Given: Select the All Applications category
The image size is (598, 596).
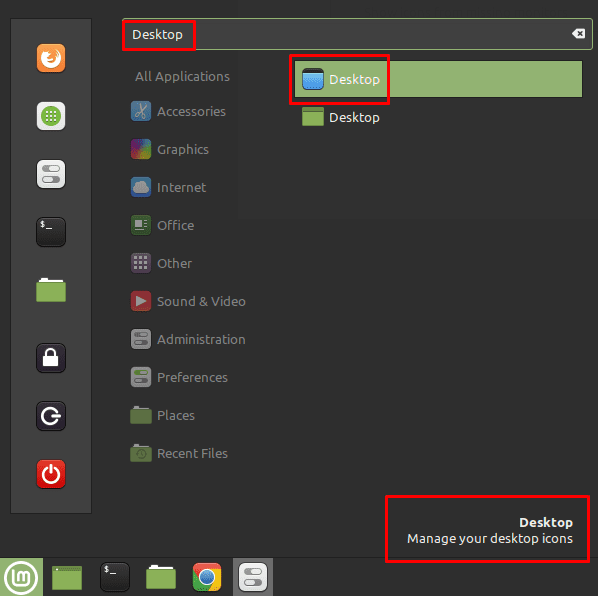Looking at the screenshot, I should pyautogui.click(x=182, y=76).
